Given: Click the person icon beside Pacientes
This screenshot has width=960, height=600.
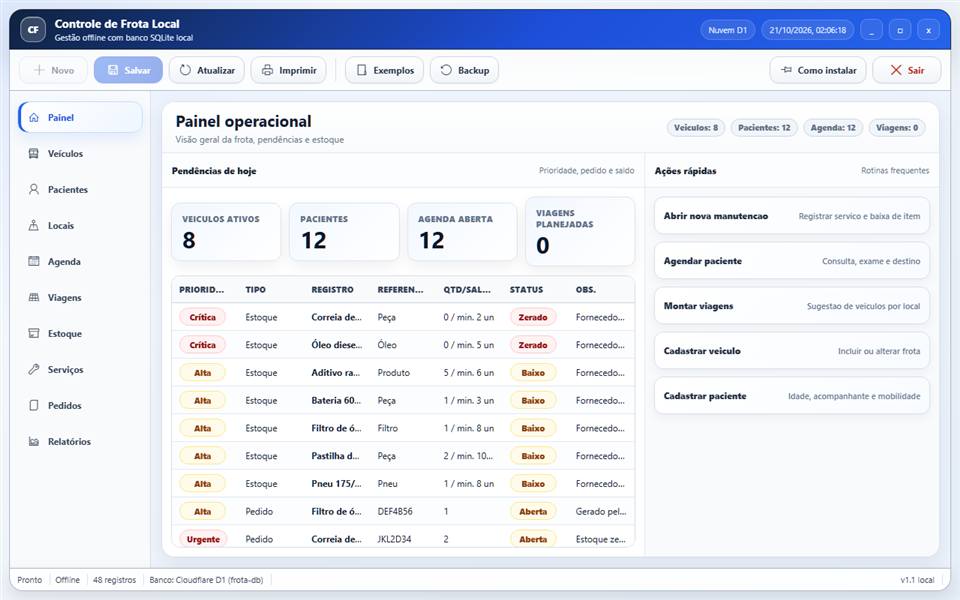Looking at the screenshot, I should coord(34,189).
